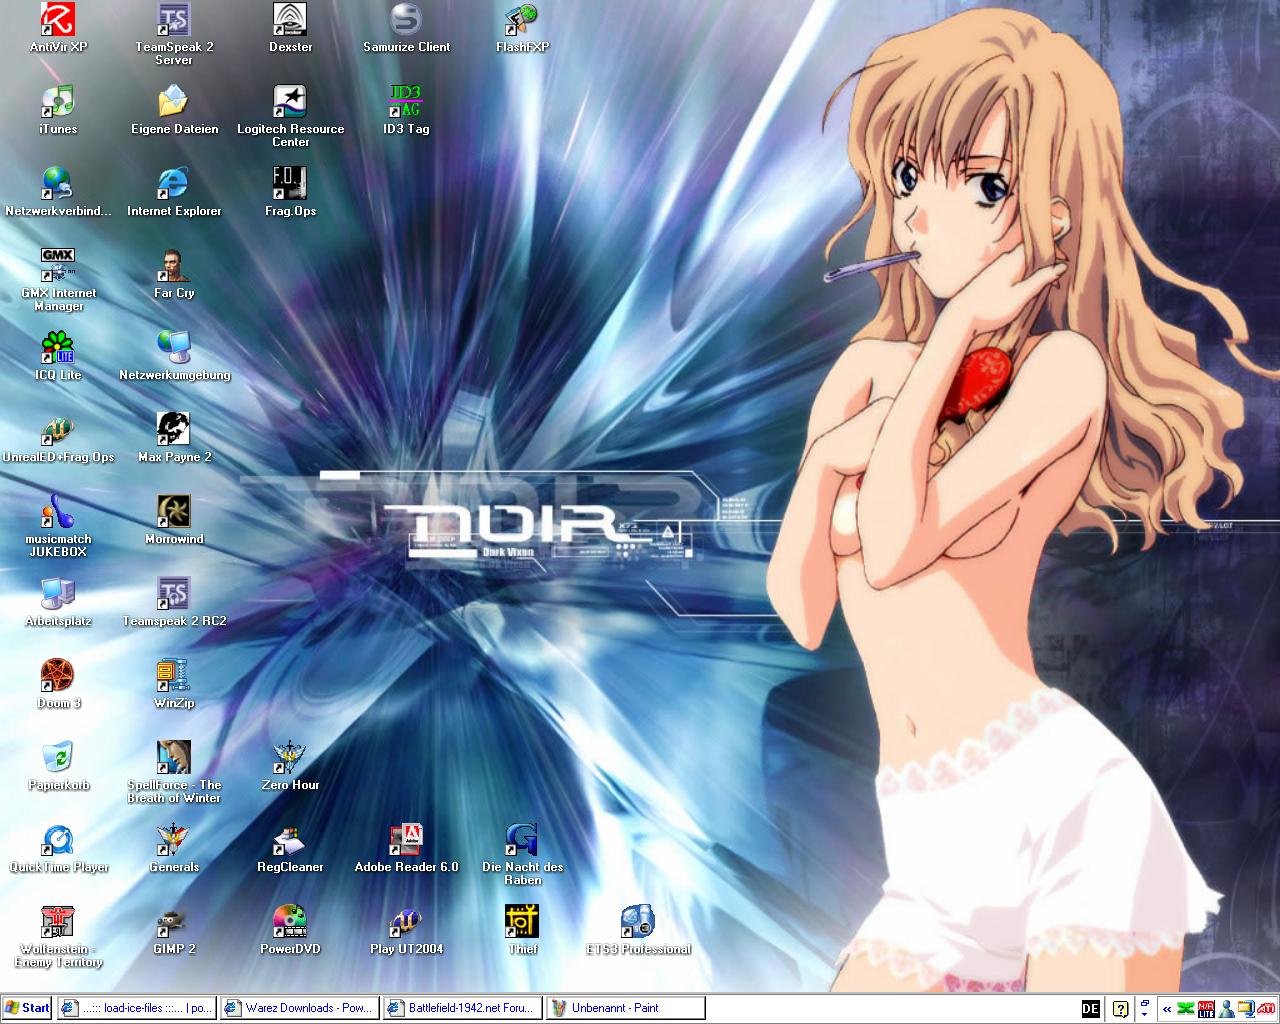Click the ICQ Lite tray icon
This screenshot has height=1024, width=1280.
(1207, 1009)
